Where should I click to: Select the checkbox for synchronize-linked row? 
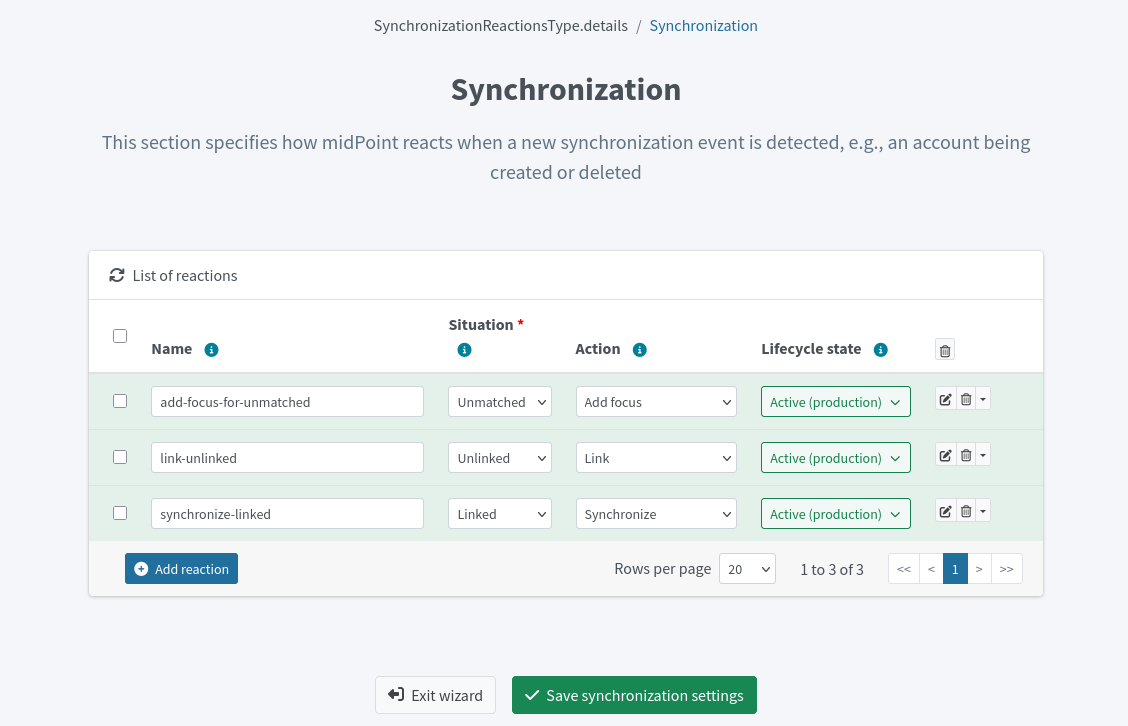[x=120, y=512]
